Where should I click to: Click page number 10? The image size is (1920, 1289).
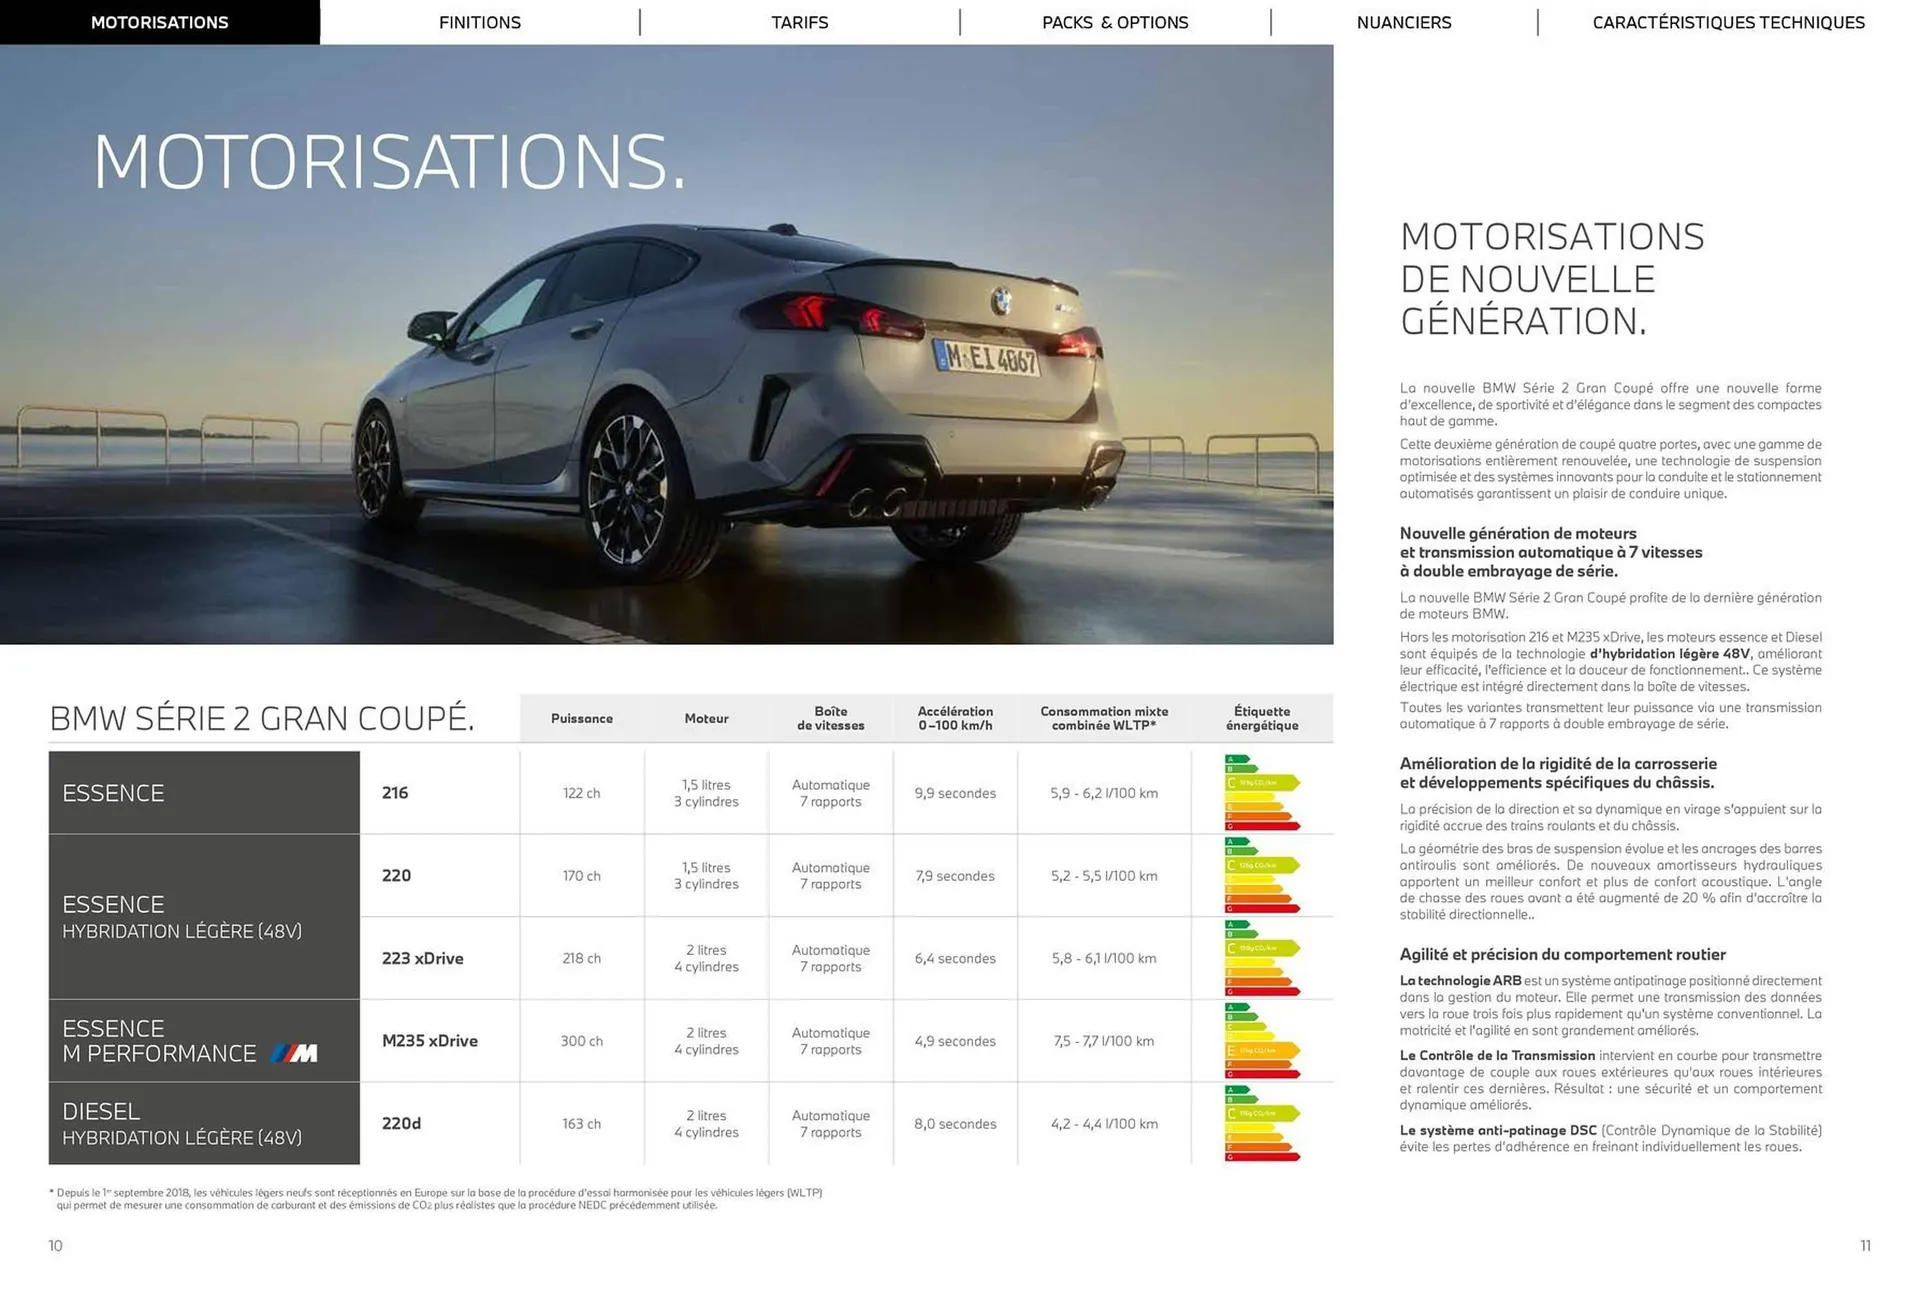coord(55,1246)
